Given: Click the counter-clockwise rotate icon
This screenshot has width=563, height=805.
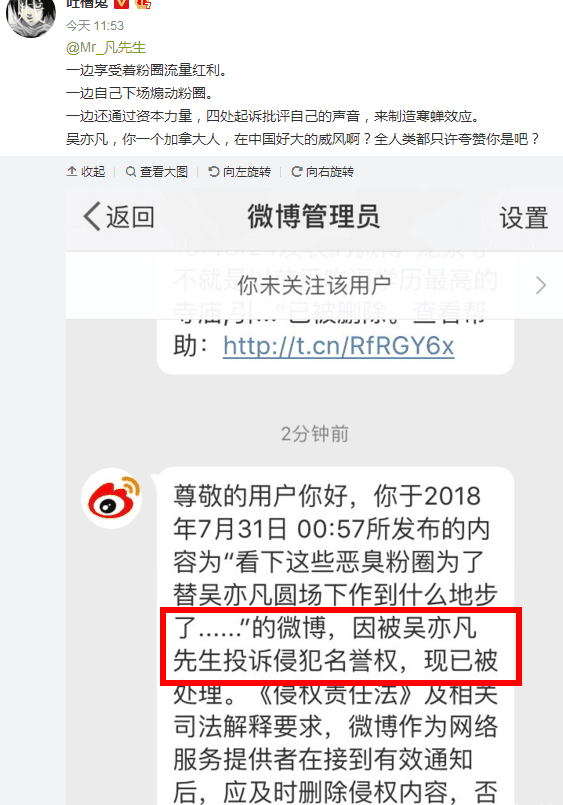Looking at the screenshot, I should pyautogui.click(x=213, y=171).
